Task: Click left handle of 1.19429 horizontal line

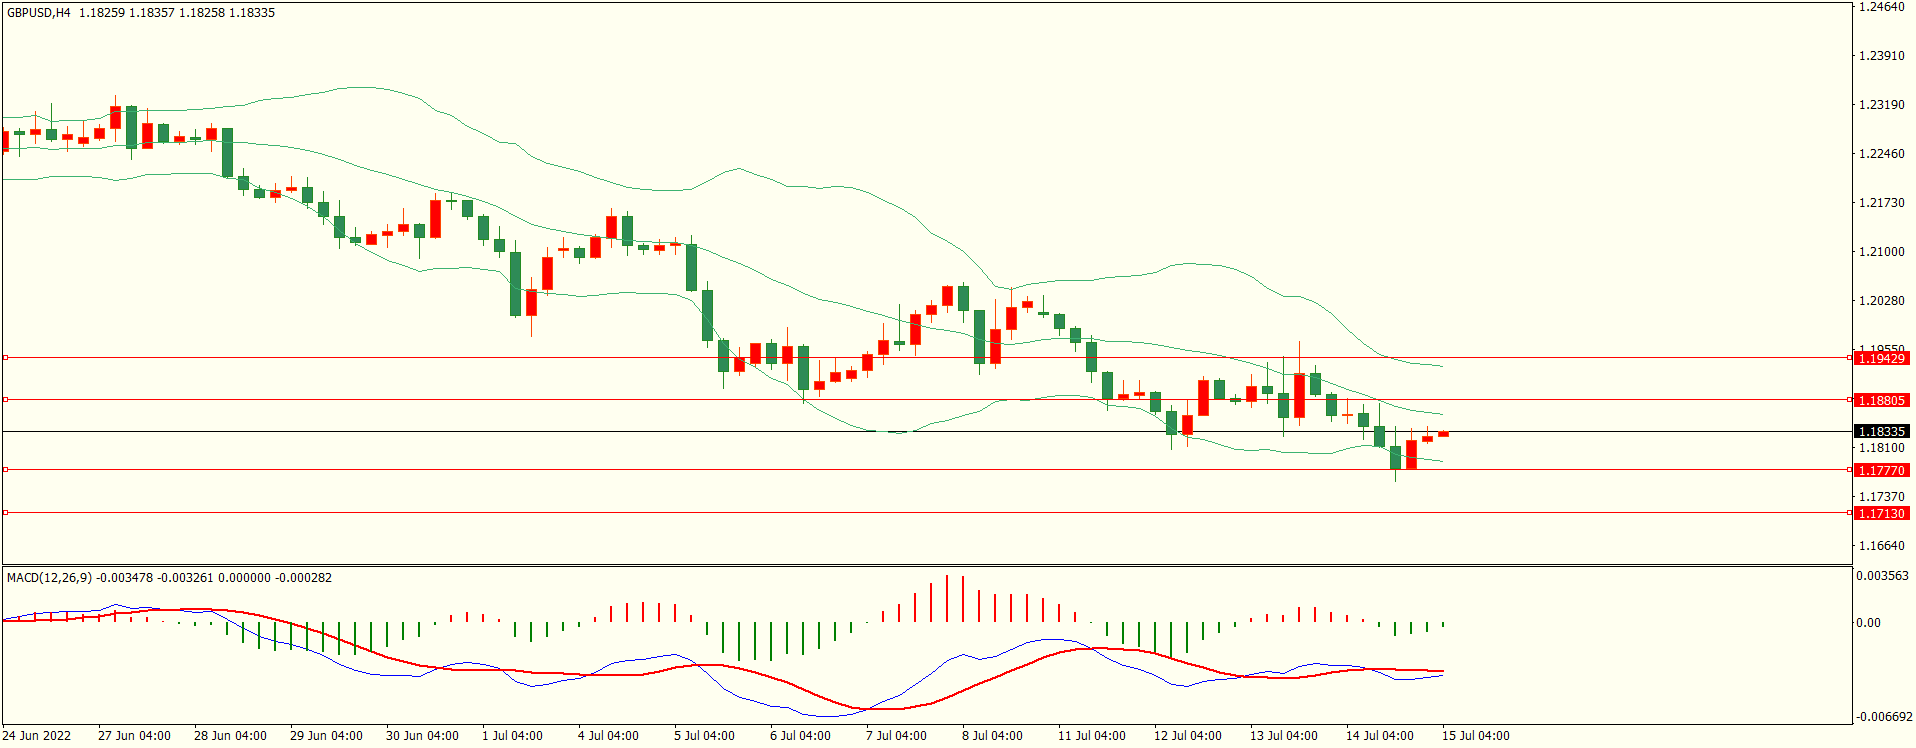Action: point(5,357)
